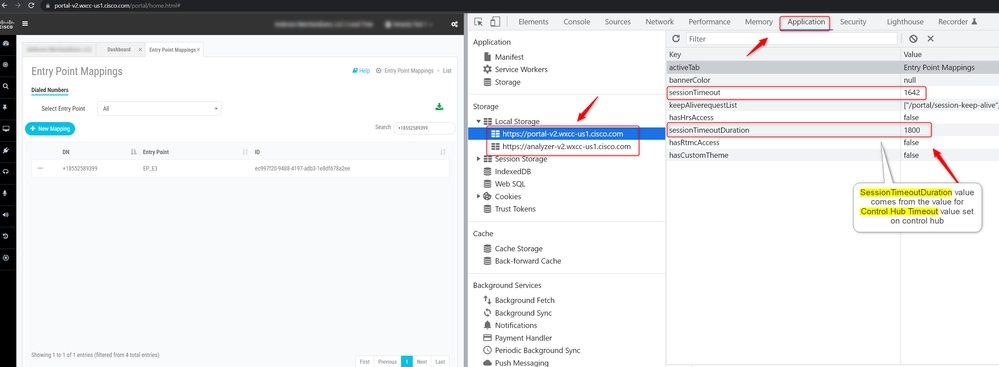Click the DevTools inspect element picker icon
Viewport: 999px width, 367px height.
point(479,22)
